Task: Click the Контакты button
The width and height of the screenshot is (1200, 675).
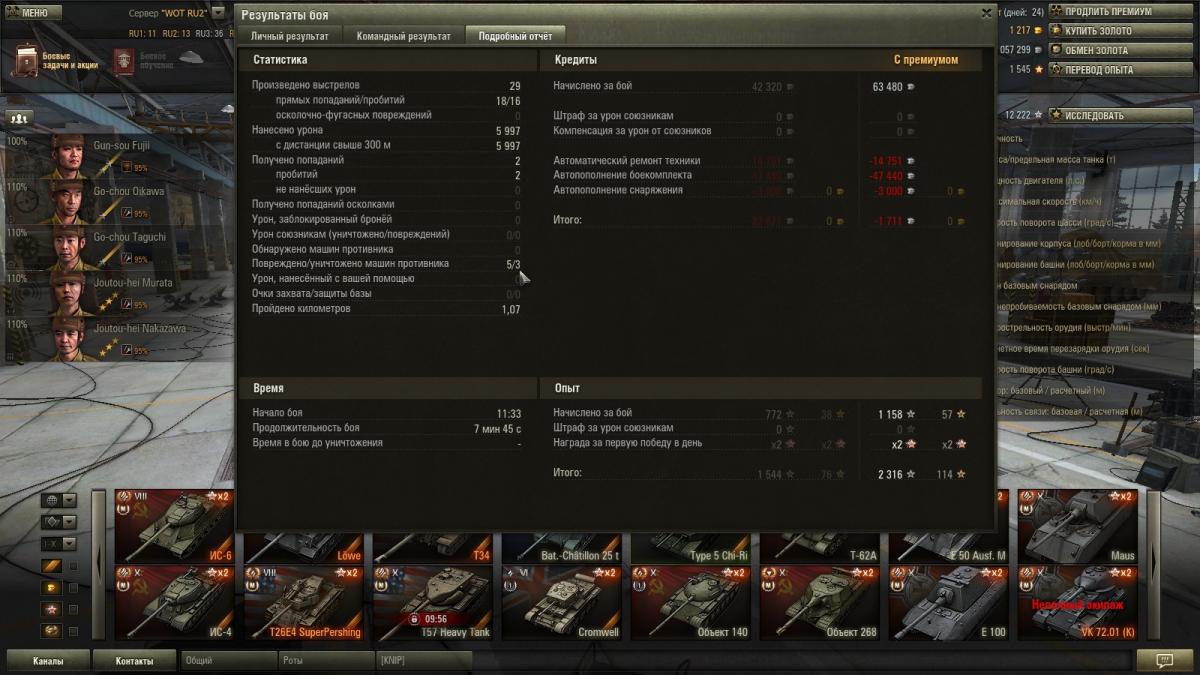Action: (x=134, y=661)
